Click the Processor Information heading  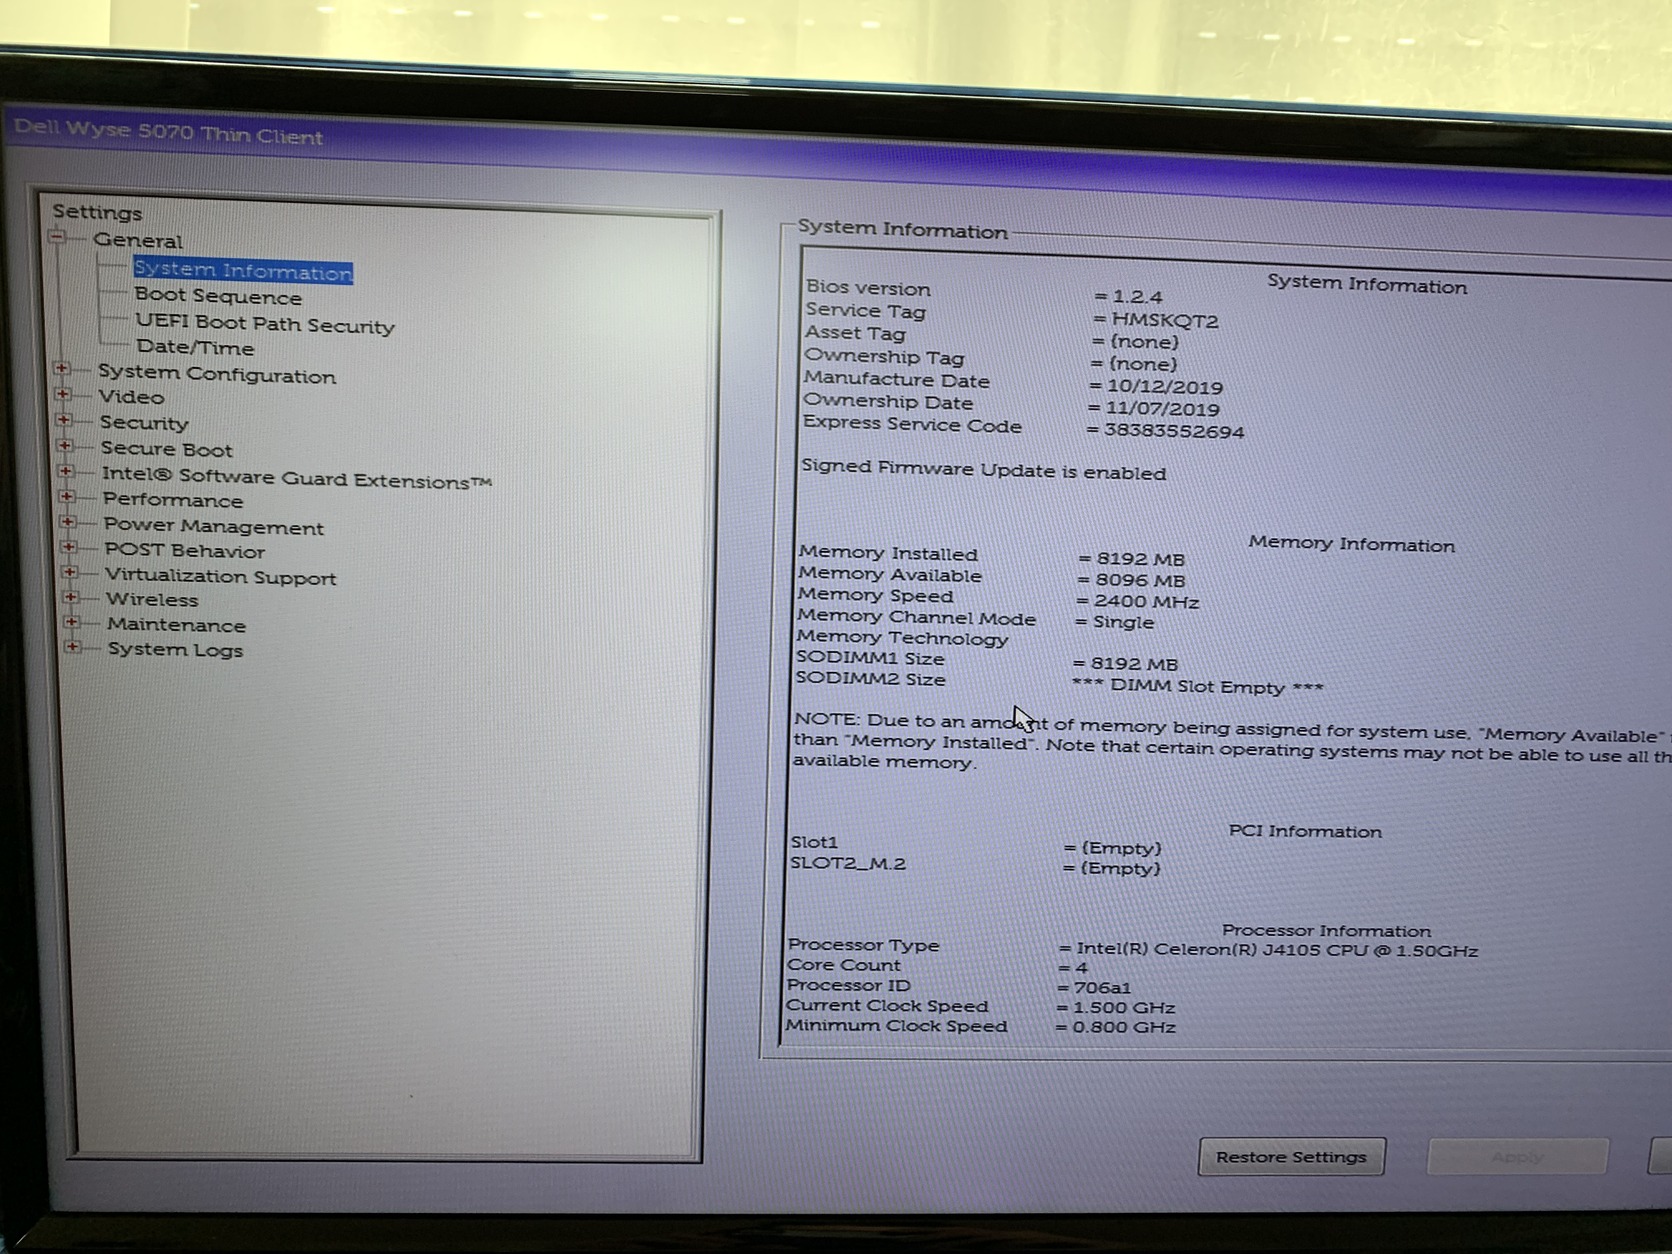tap(1326, 931)
